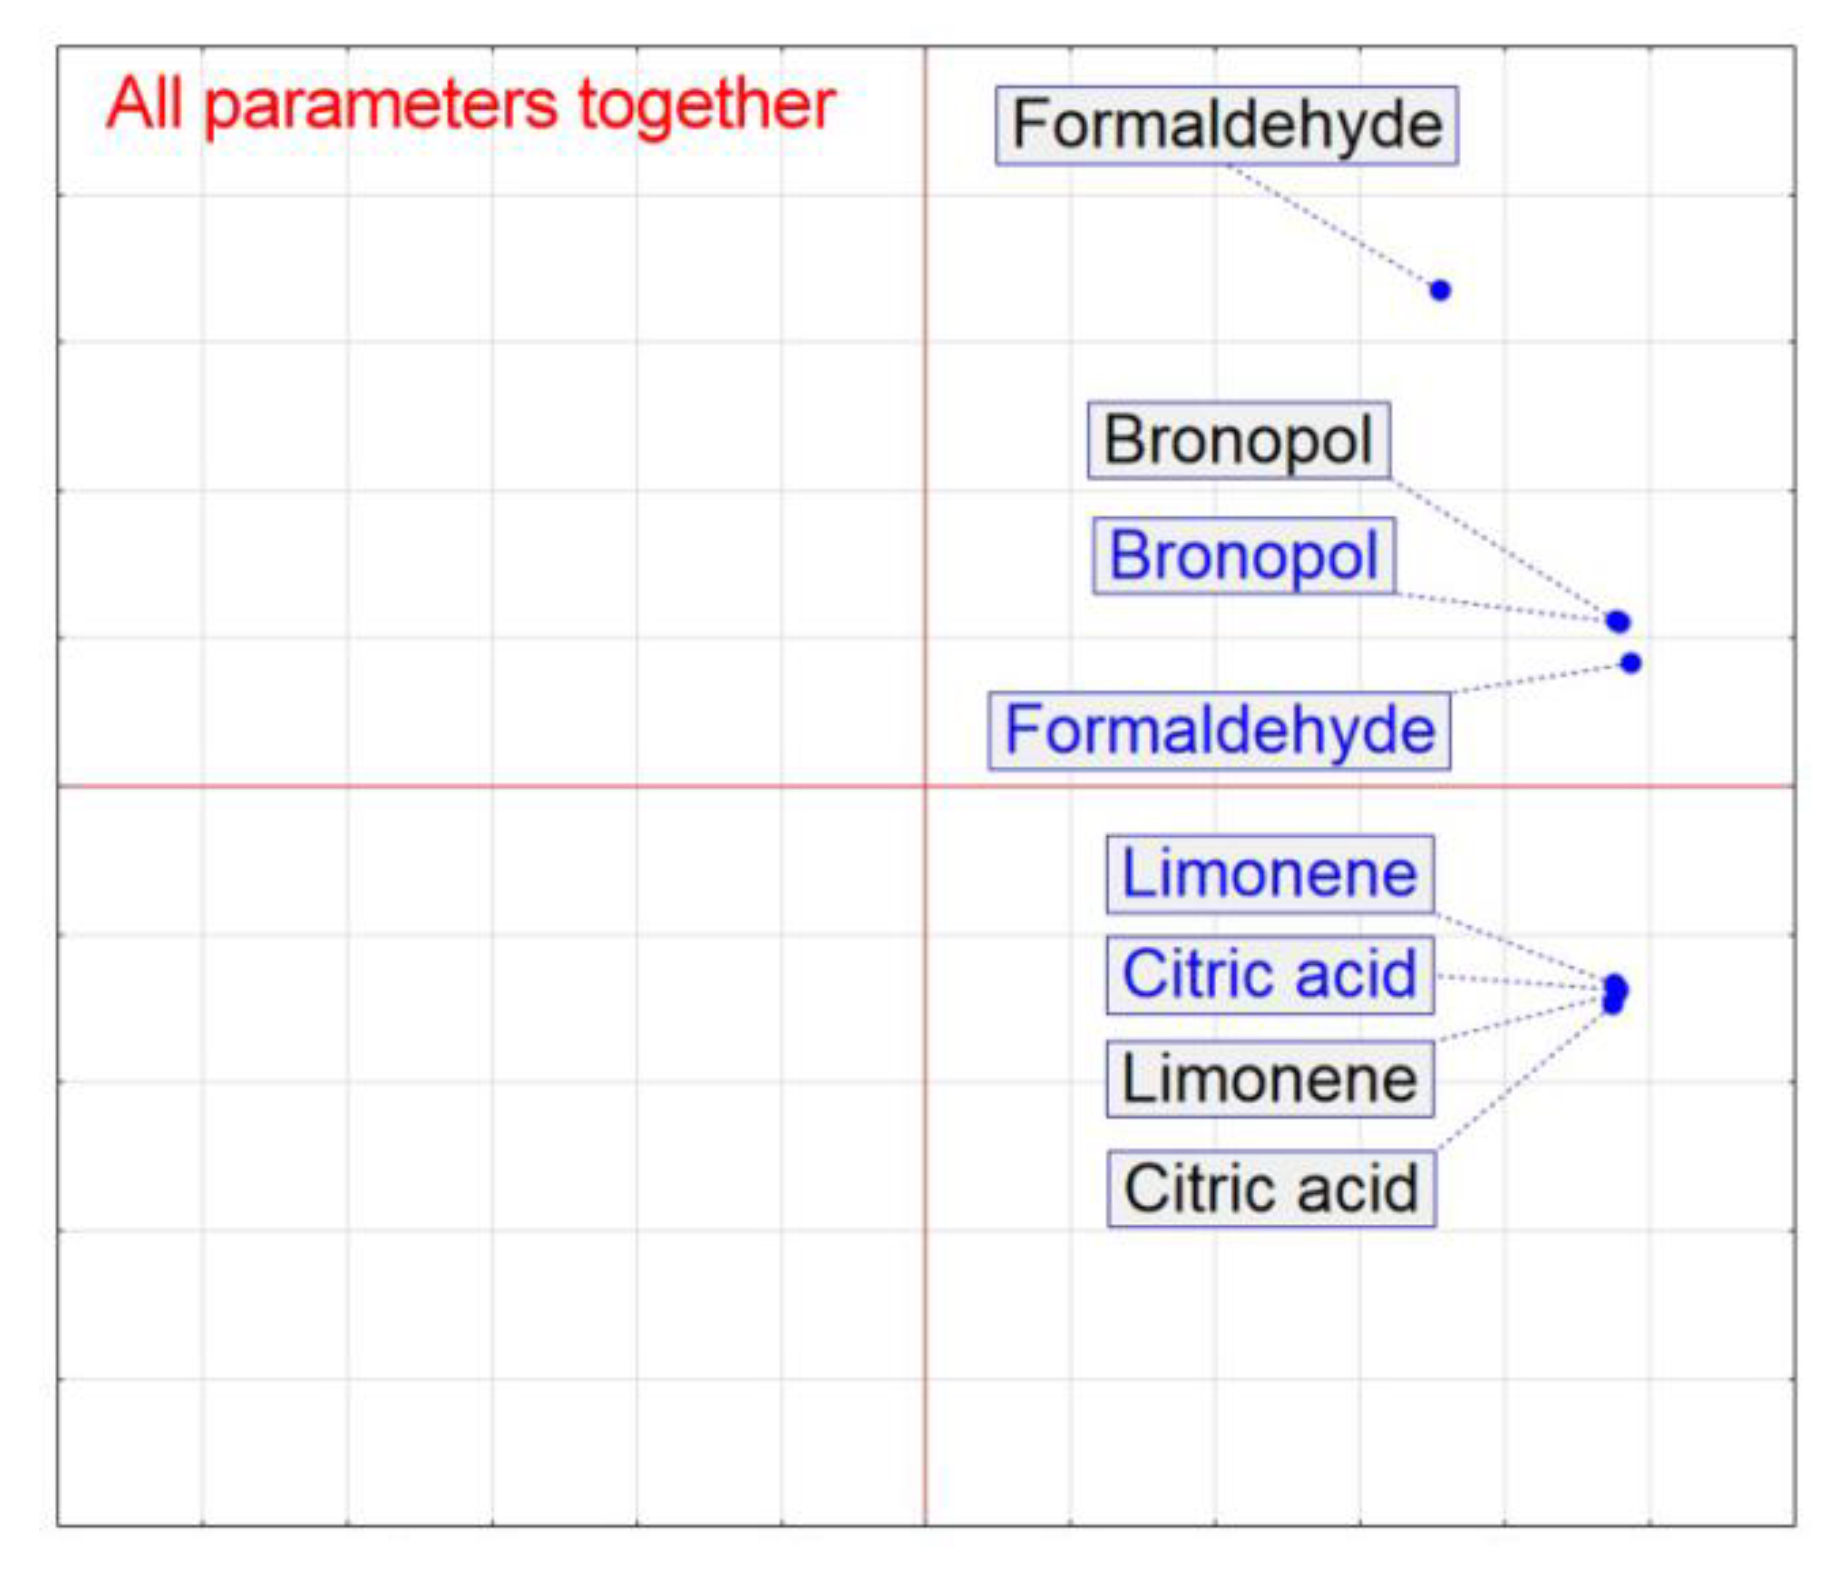Click the data point under black Formaldehyde label
This screenshot has width=1840, height=1577.
point(1440,290)
